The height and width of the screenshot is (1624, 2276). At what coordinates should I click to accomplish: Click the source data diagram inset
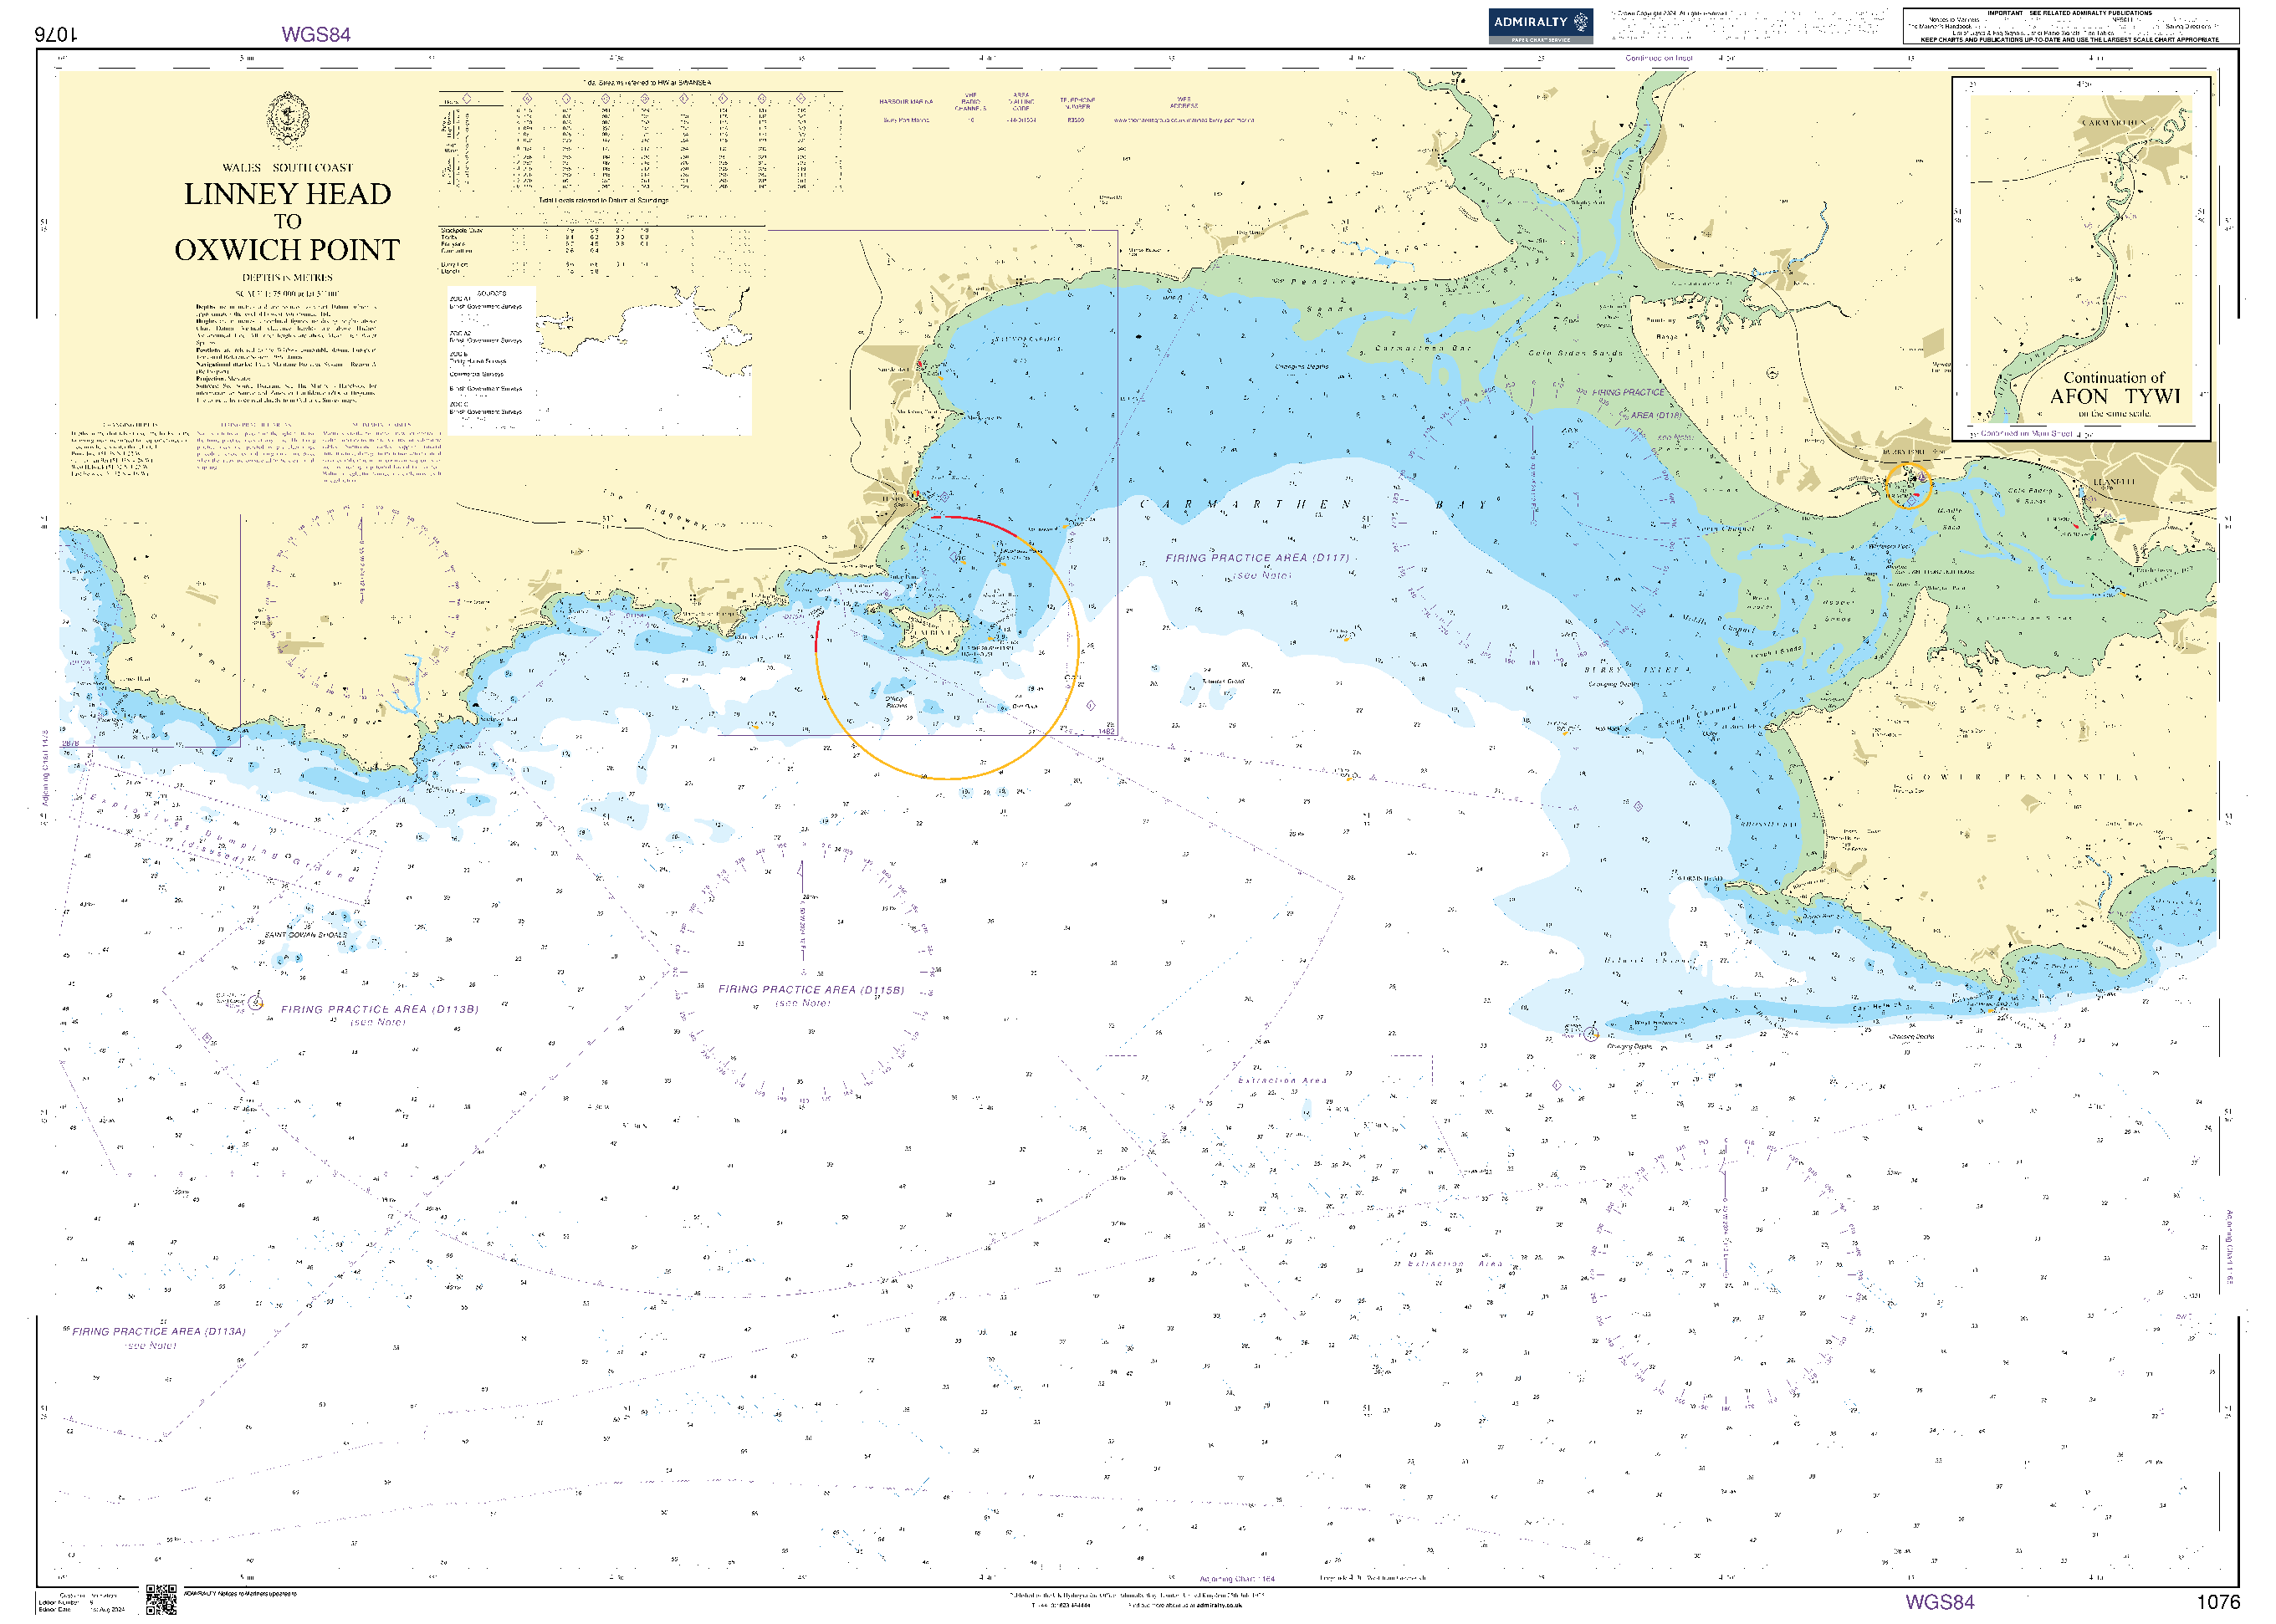click(598, 360)
